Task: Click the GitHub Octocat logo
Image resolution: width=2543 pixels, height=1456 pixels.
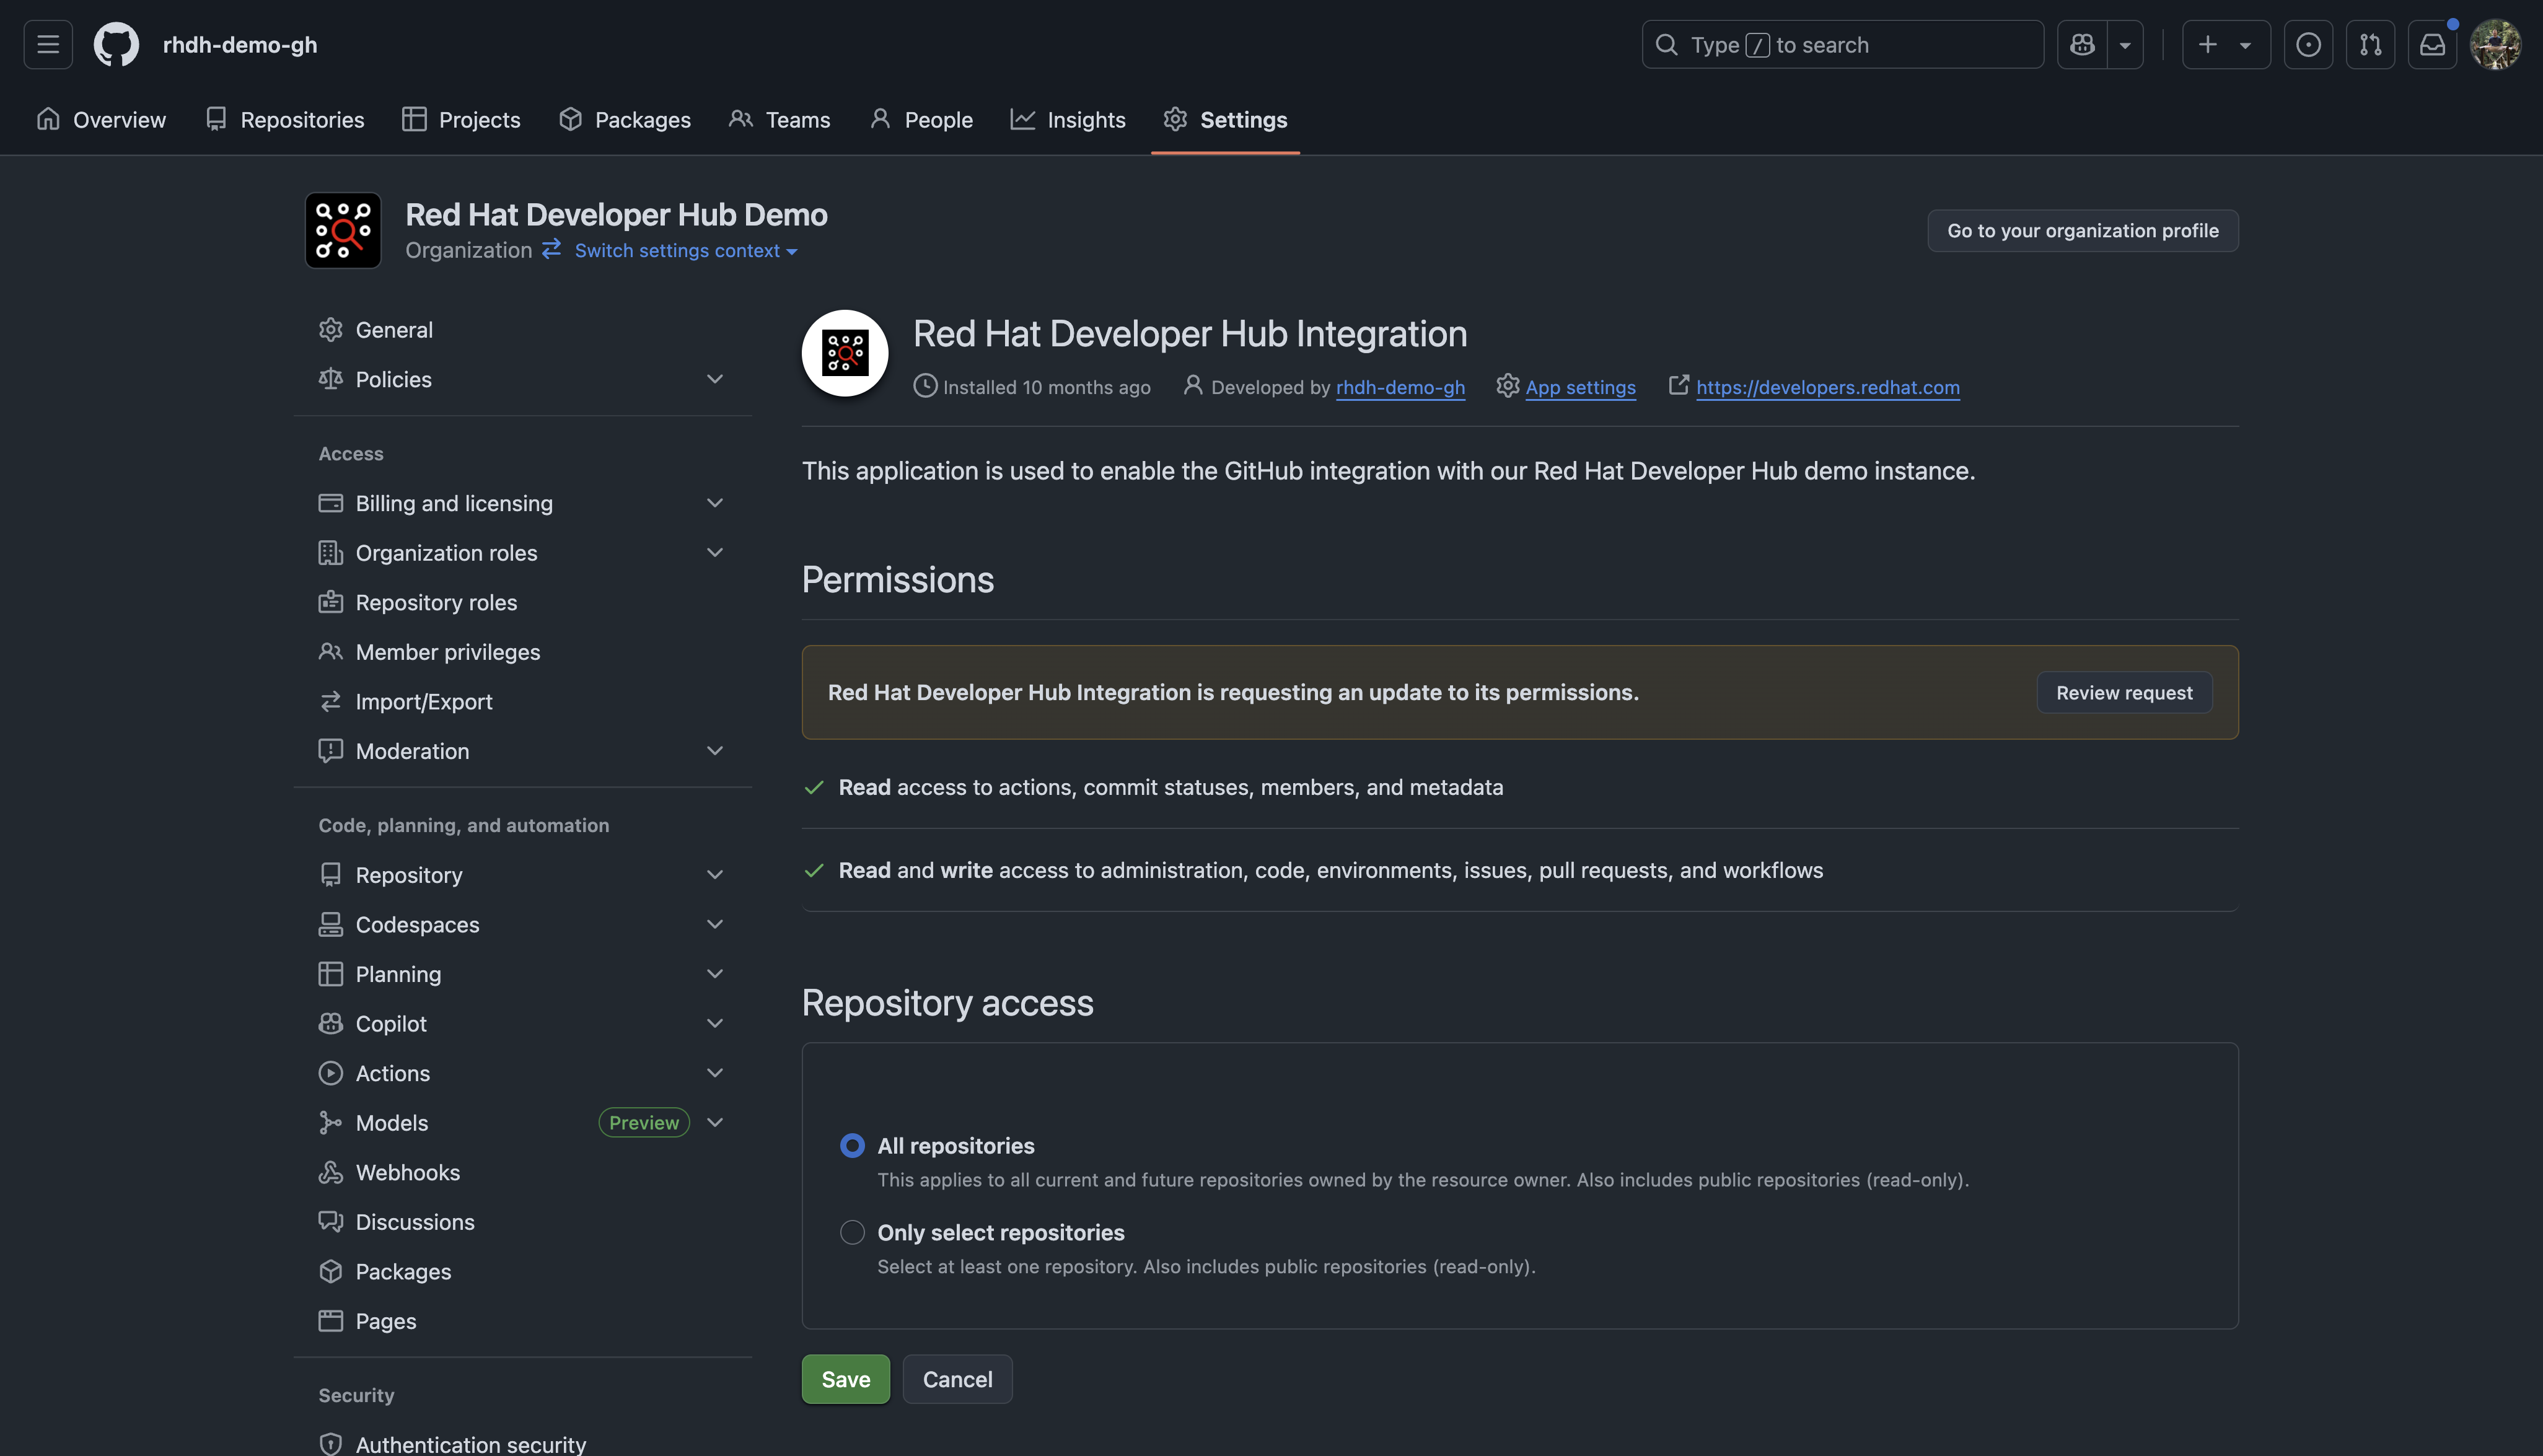Action: tap(116, 45)
